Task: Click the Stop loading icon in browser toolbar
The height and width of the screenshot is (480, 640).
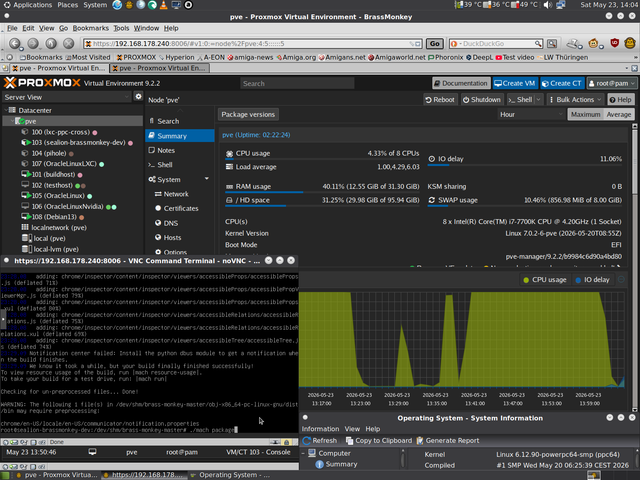Action: coord(69,43)
